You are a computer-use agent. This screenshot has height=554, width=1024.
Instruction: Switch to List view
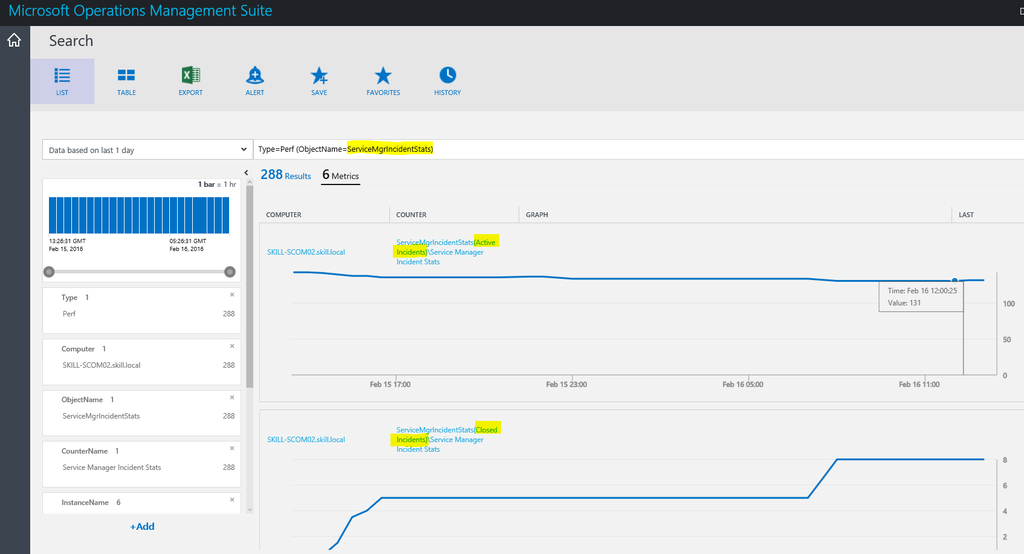(x=62, y=81)
